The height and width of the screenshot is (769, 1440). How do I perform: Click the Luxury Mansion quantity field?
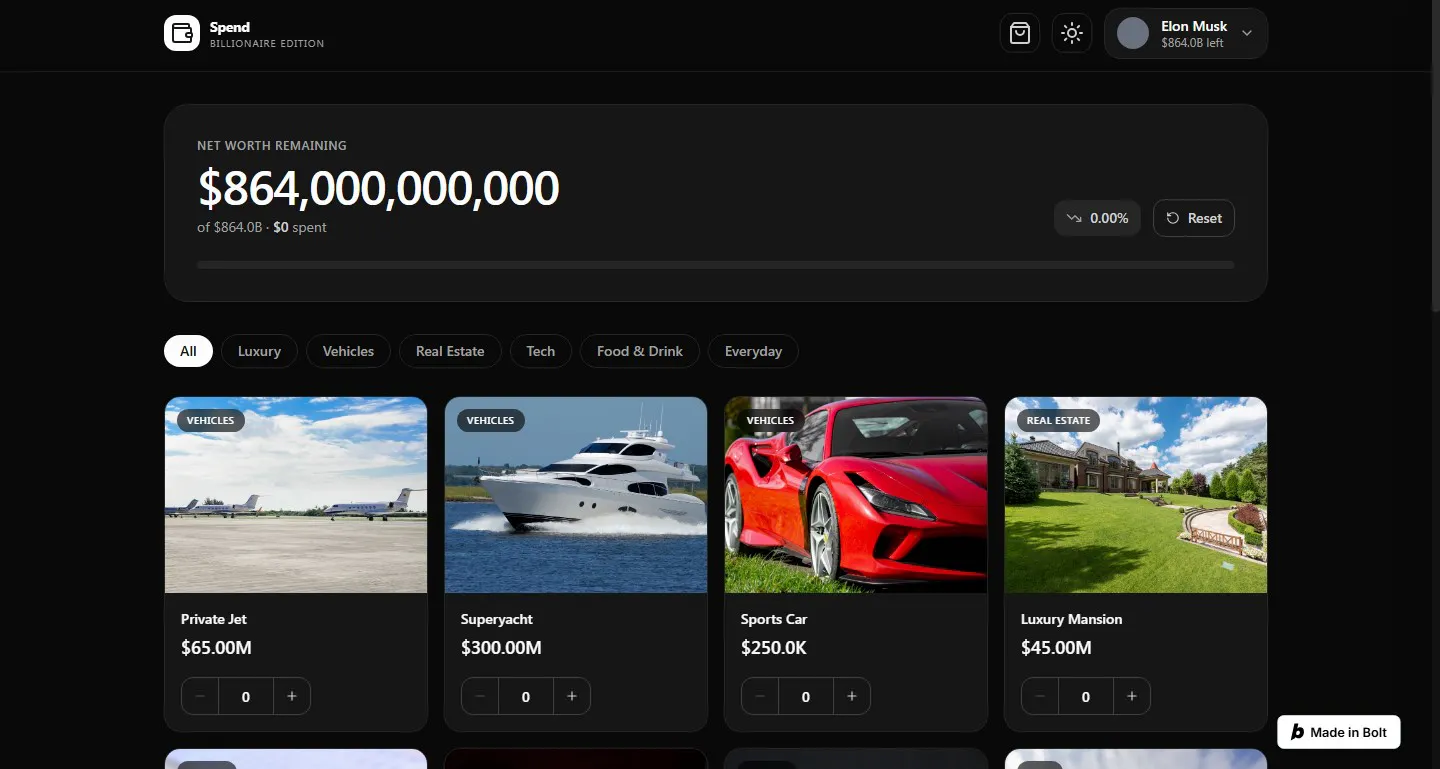click(x=1086, y=696)
